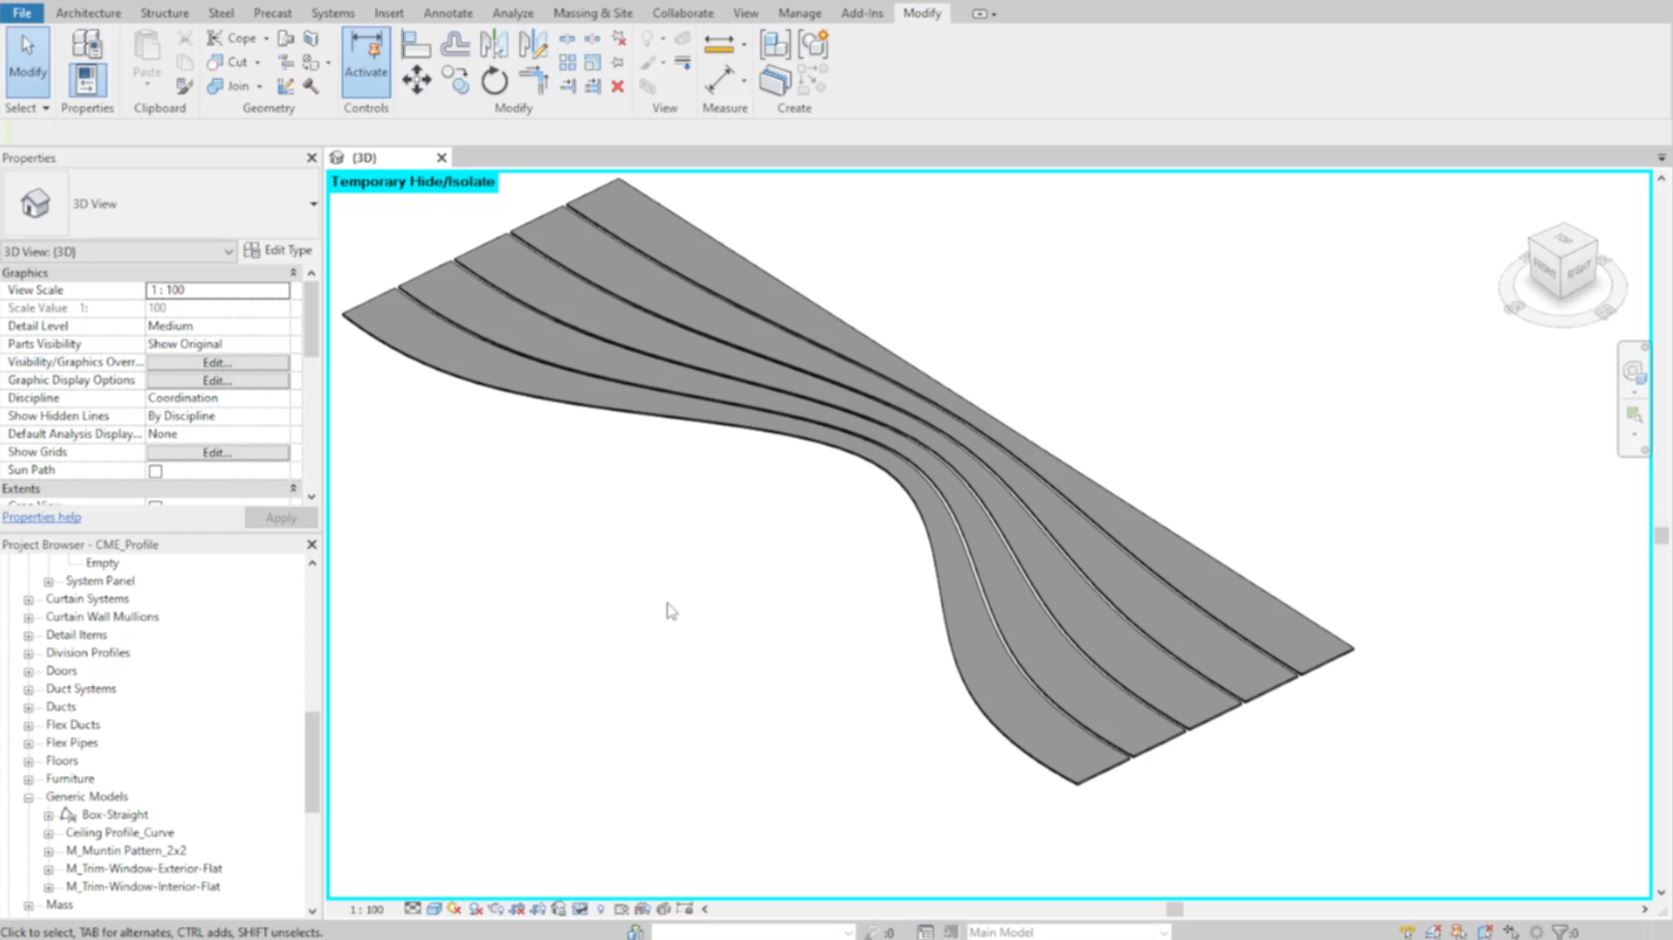Open the 3D View type selector dropdown

tap(313, 204)
